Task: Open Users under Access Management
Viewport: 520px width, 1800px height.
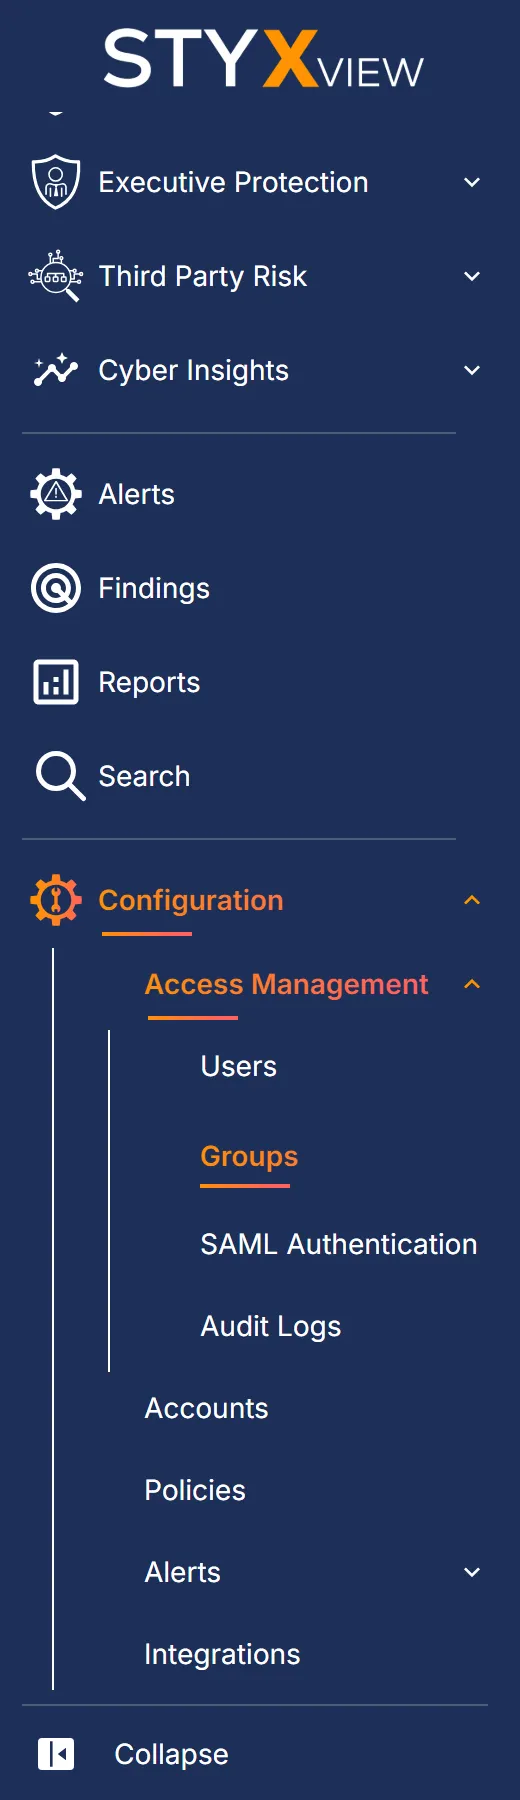Action: point(238,1066)
